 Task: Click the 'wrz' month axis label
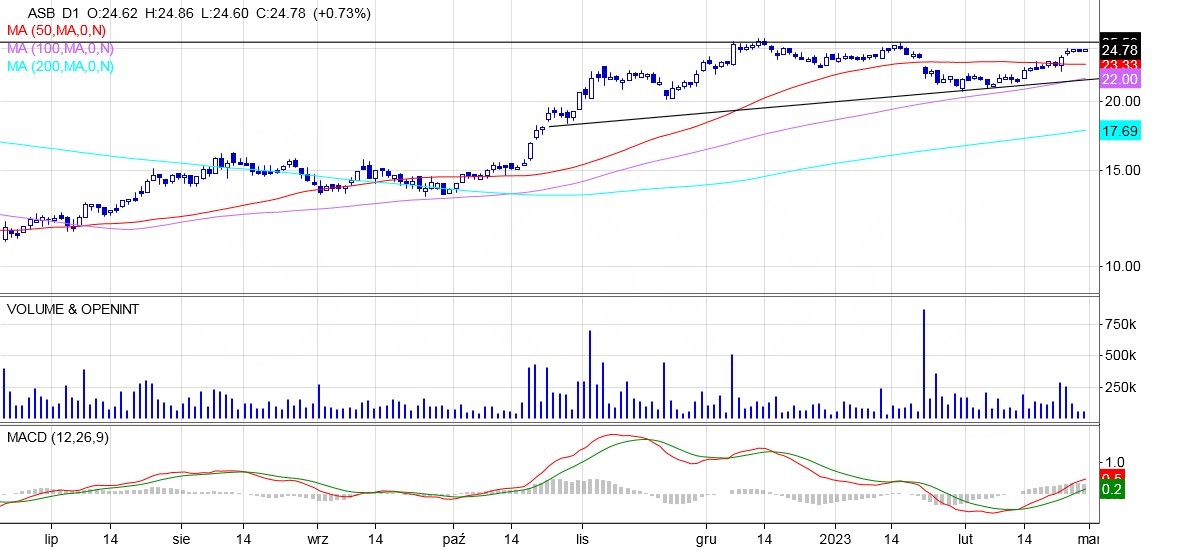pyautogui.click(x=319, y=538)
